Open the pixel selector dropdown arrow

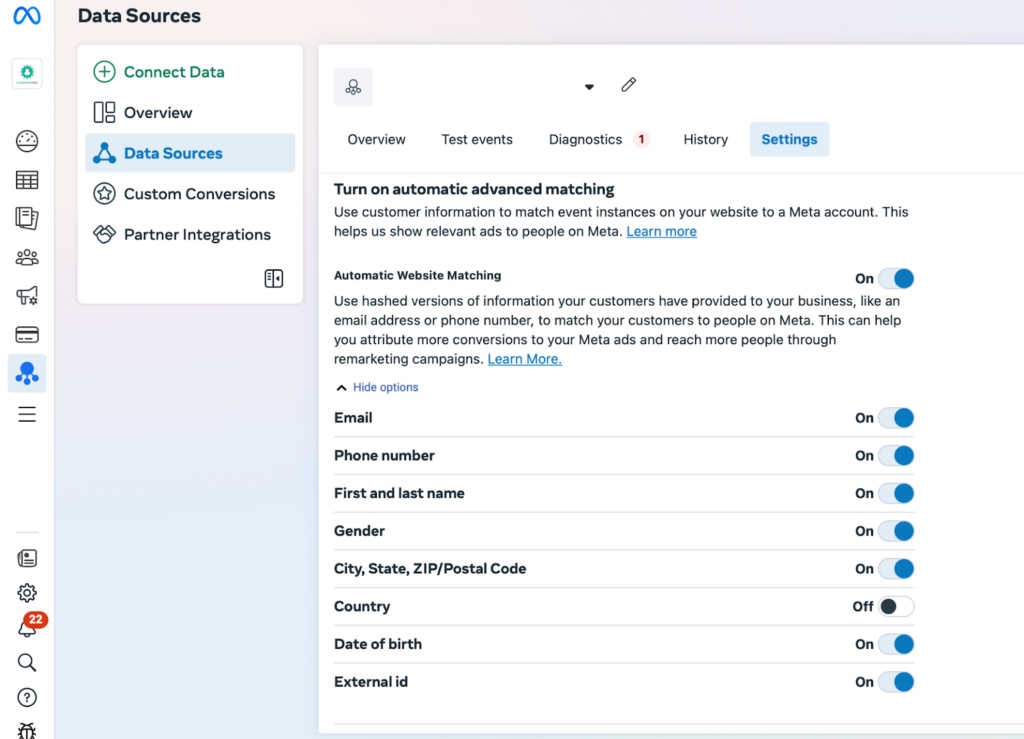click(588, 87)
